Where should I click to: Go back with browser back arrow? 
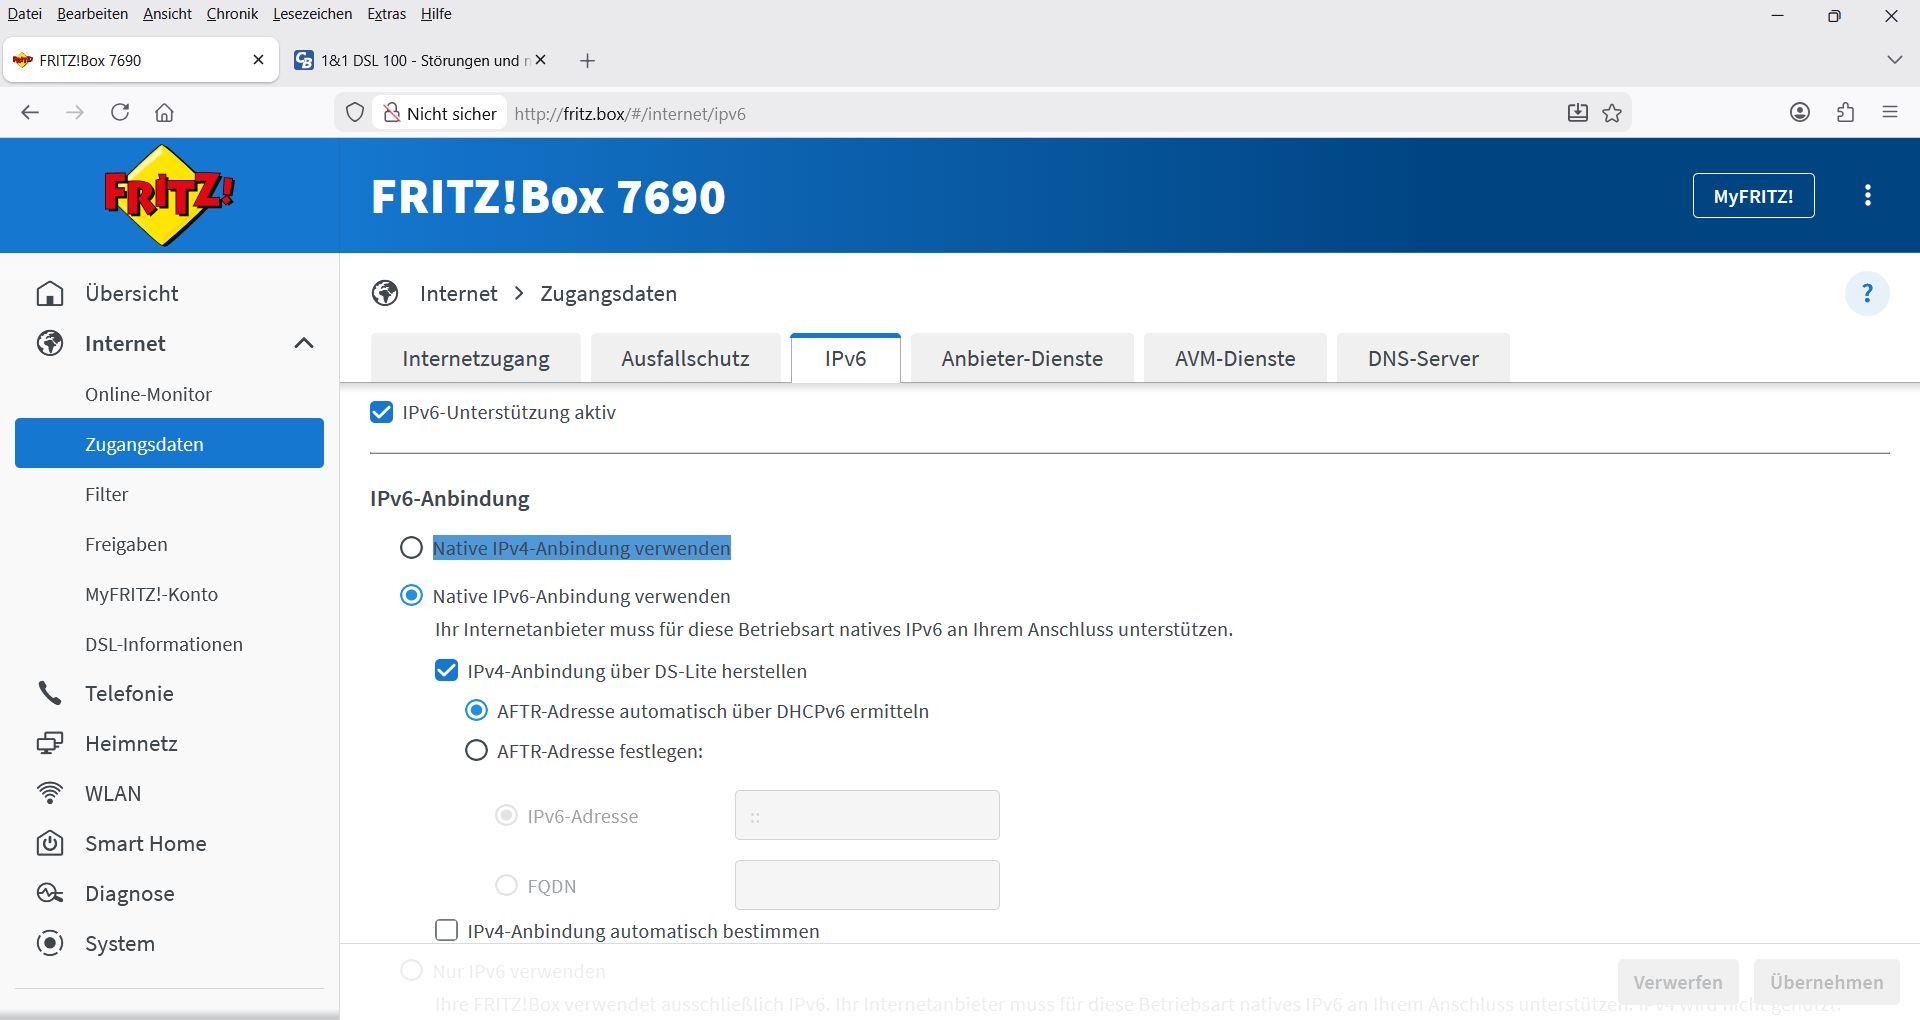(30, 113)
